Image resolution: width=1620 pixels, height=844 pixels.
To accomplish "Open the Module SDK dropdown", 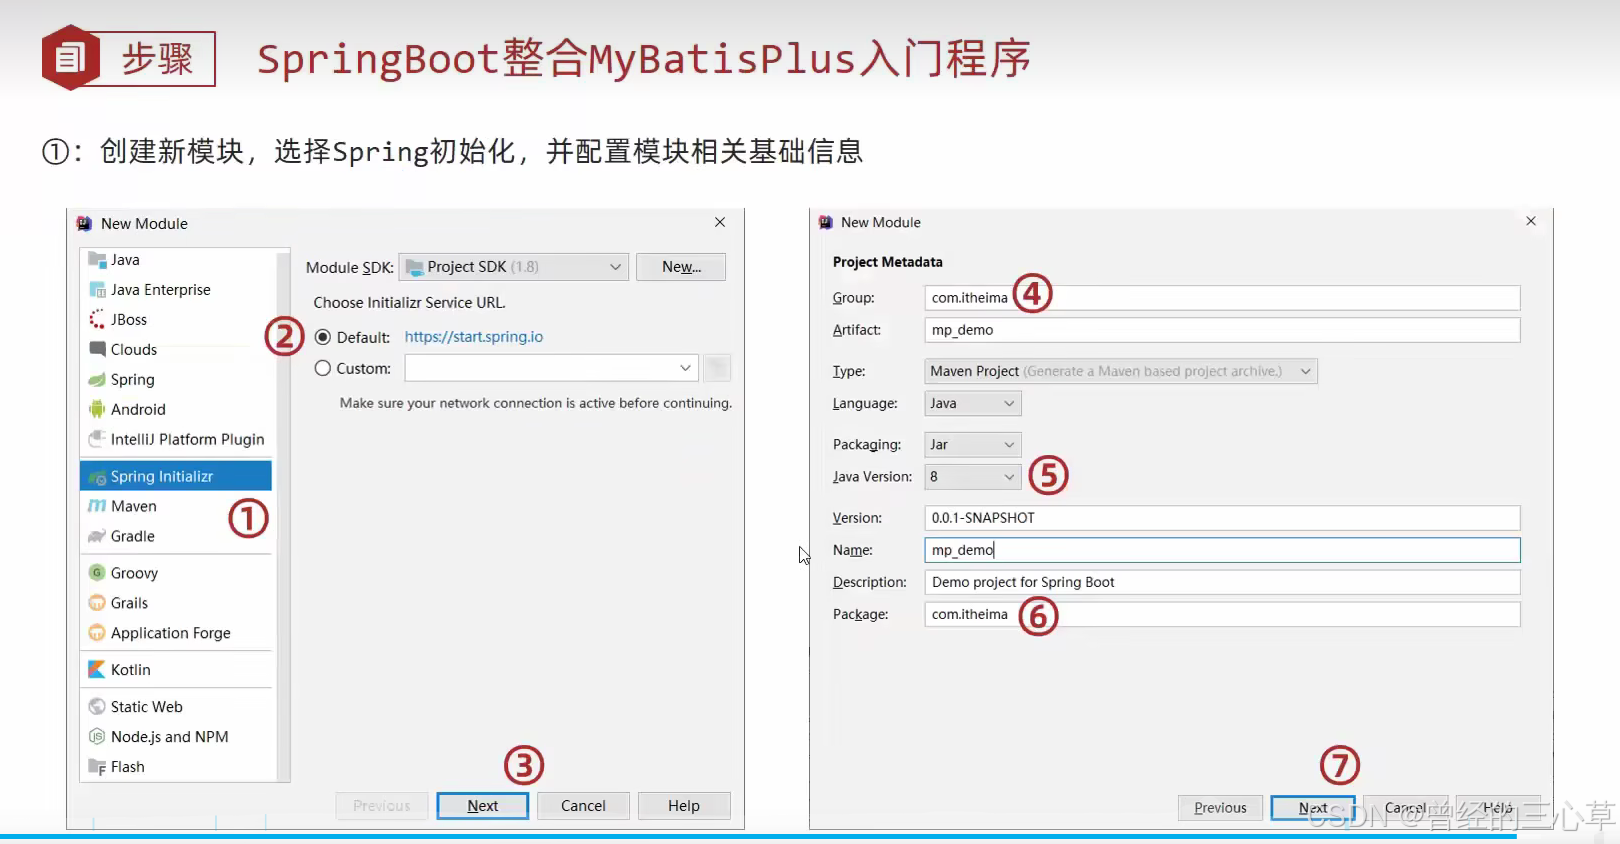I will point(514,267).
